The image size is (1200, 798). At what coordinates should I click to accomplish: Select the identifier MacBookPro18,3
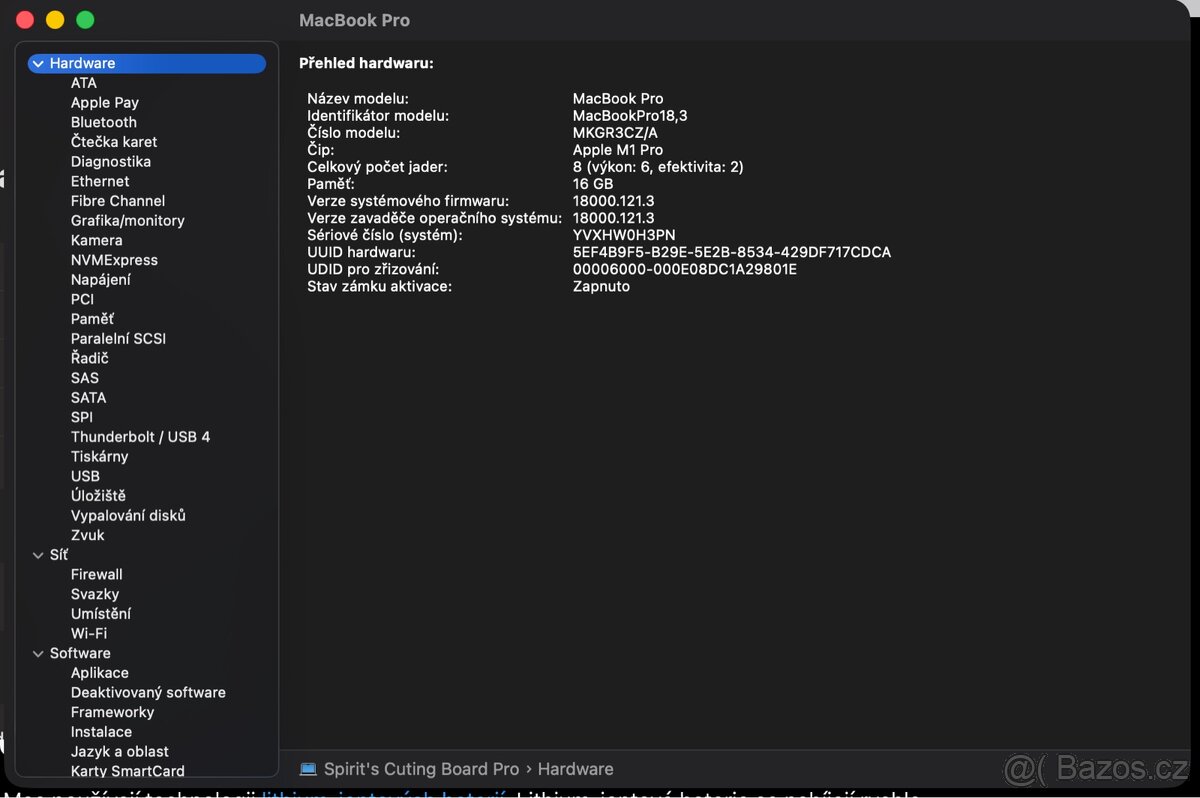pyautogui.click(x=630, y=116)
